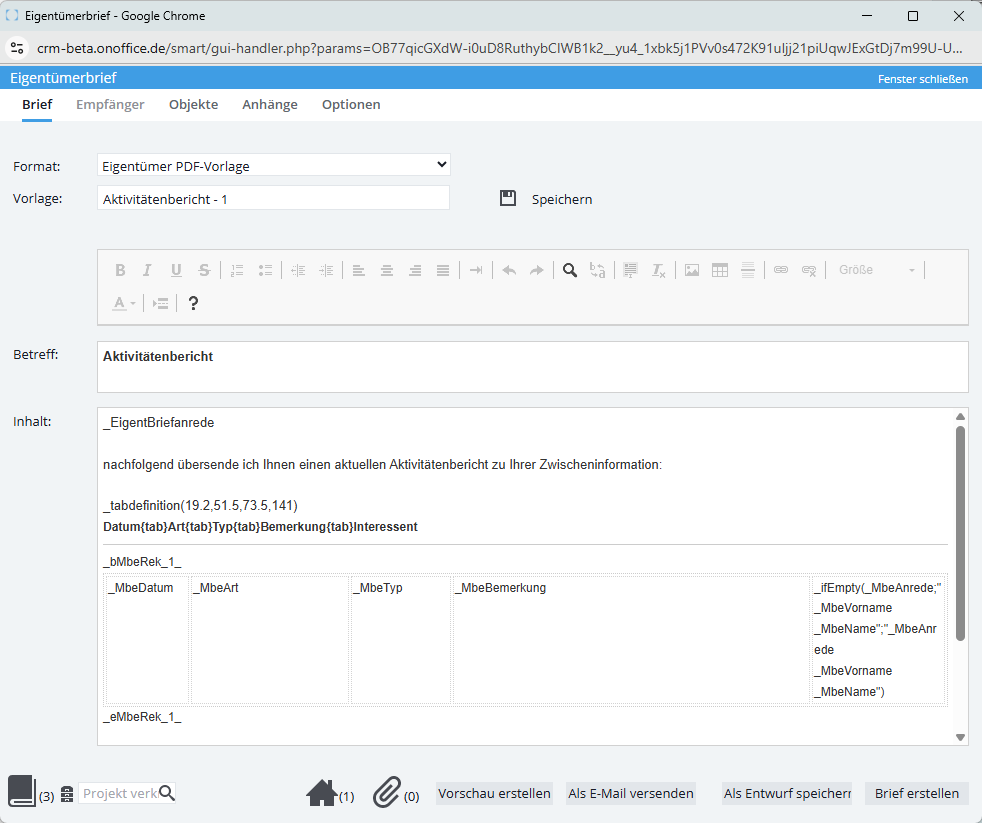Toggle italic formatting in editor toolbar
982x823 pixels.
147,270
